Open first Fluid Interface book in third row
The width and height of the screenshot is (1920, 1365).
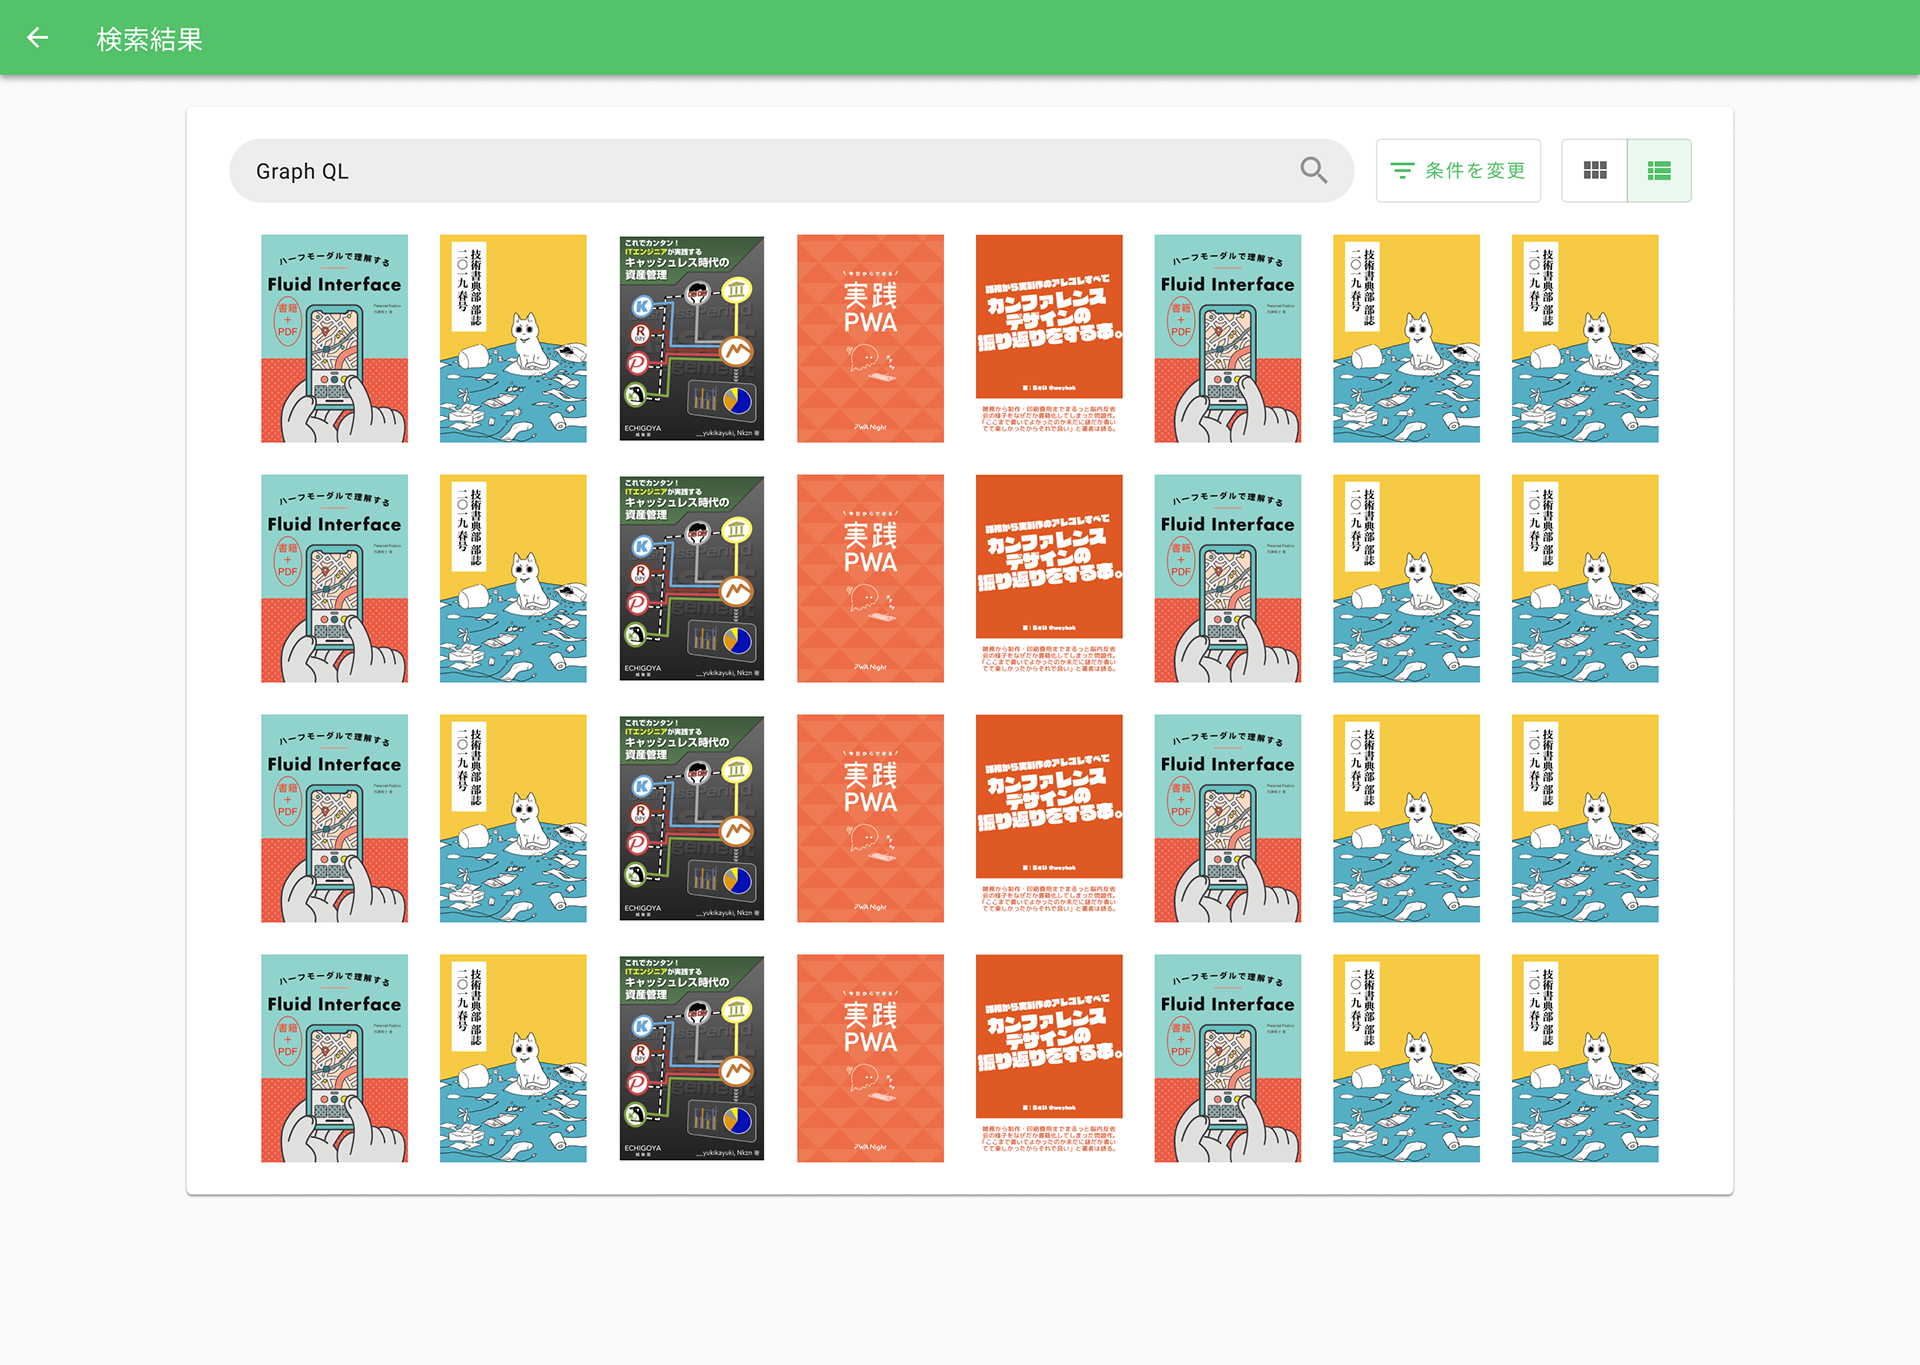pyautogui.click(x=334, y=818)
